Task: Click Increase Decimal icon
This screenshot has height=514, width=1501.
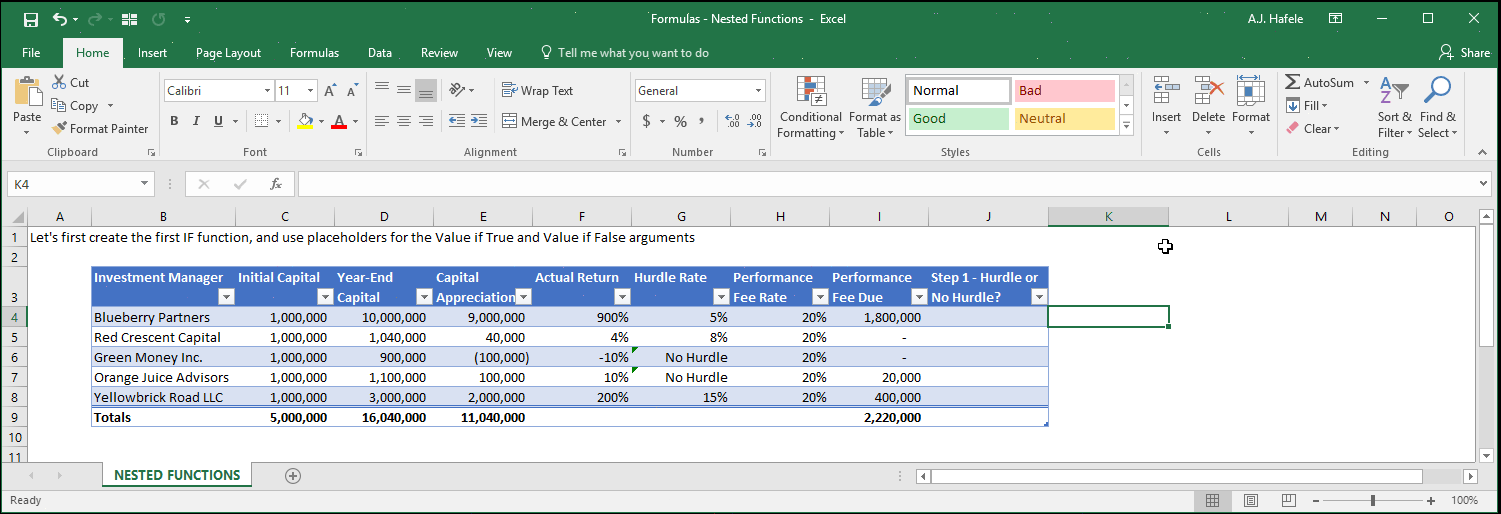Action: click(x=731, y=121)
